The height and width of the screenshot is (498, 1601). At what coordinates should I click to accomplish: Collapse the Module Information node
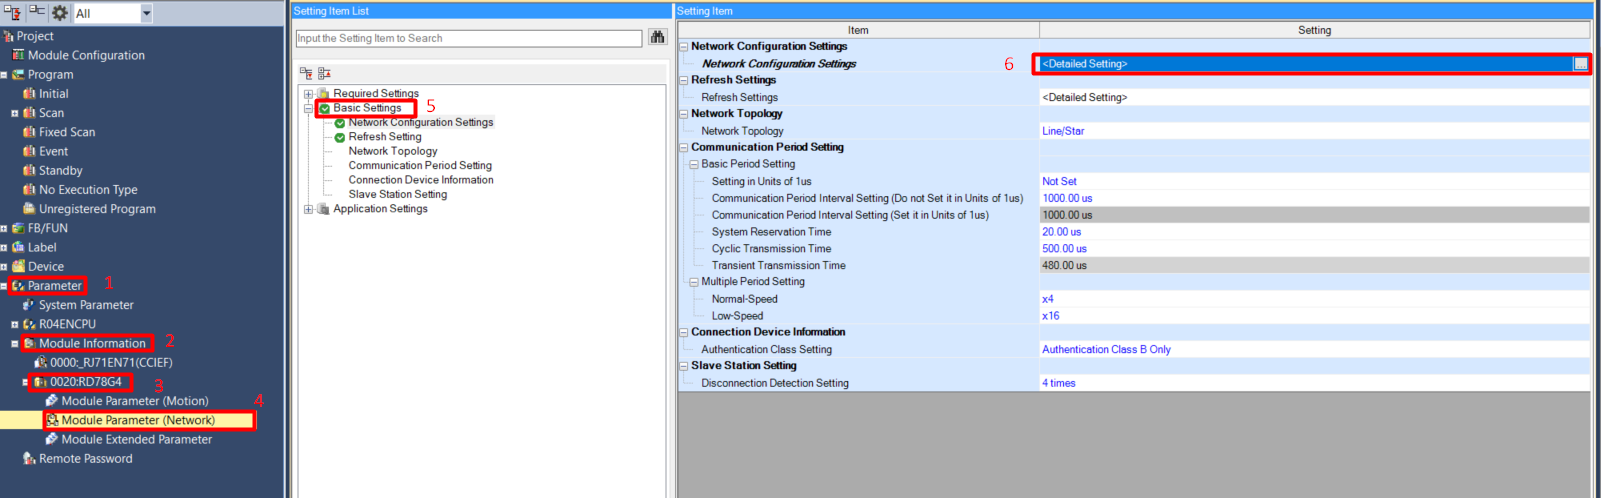14,343
